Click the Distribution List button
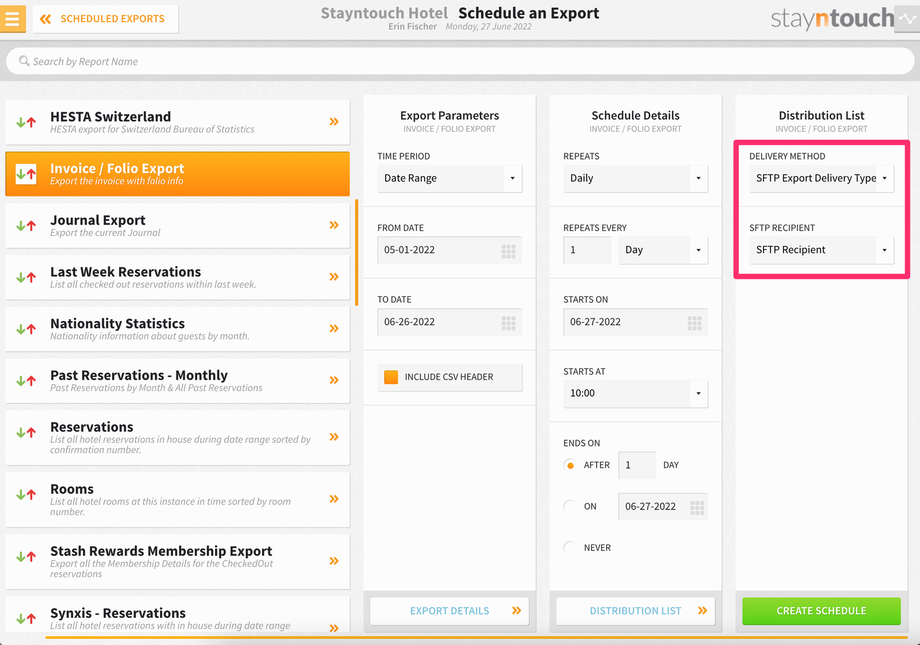This screenshot has height=645, width=920. pyautogui.click(x=635, y=611)
